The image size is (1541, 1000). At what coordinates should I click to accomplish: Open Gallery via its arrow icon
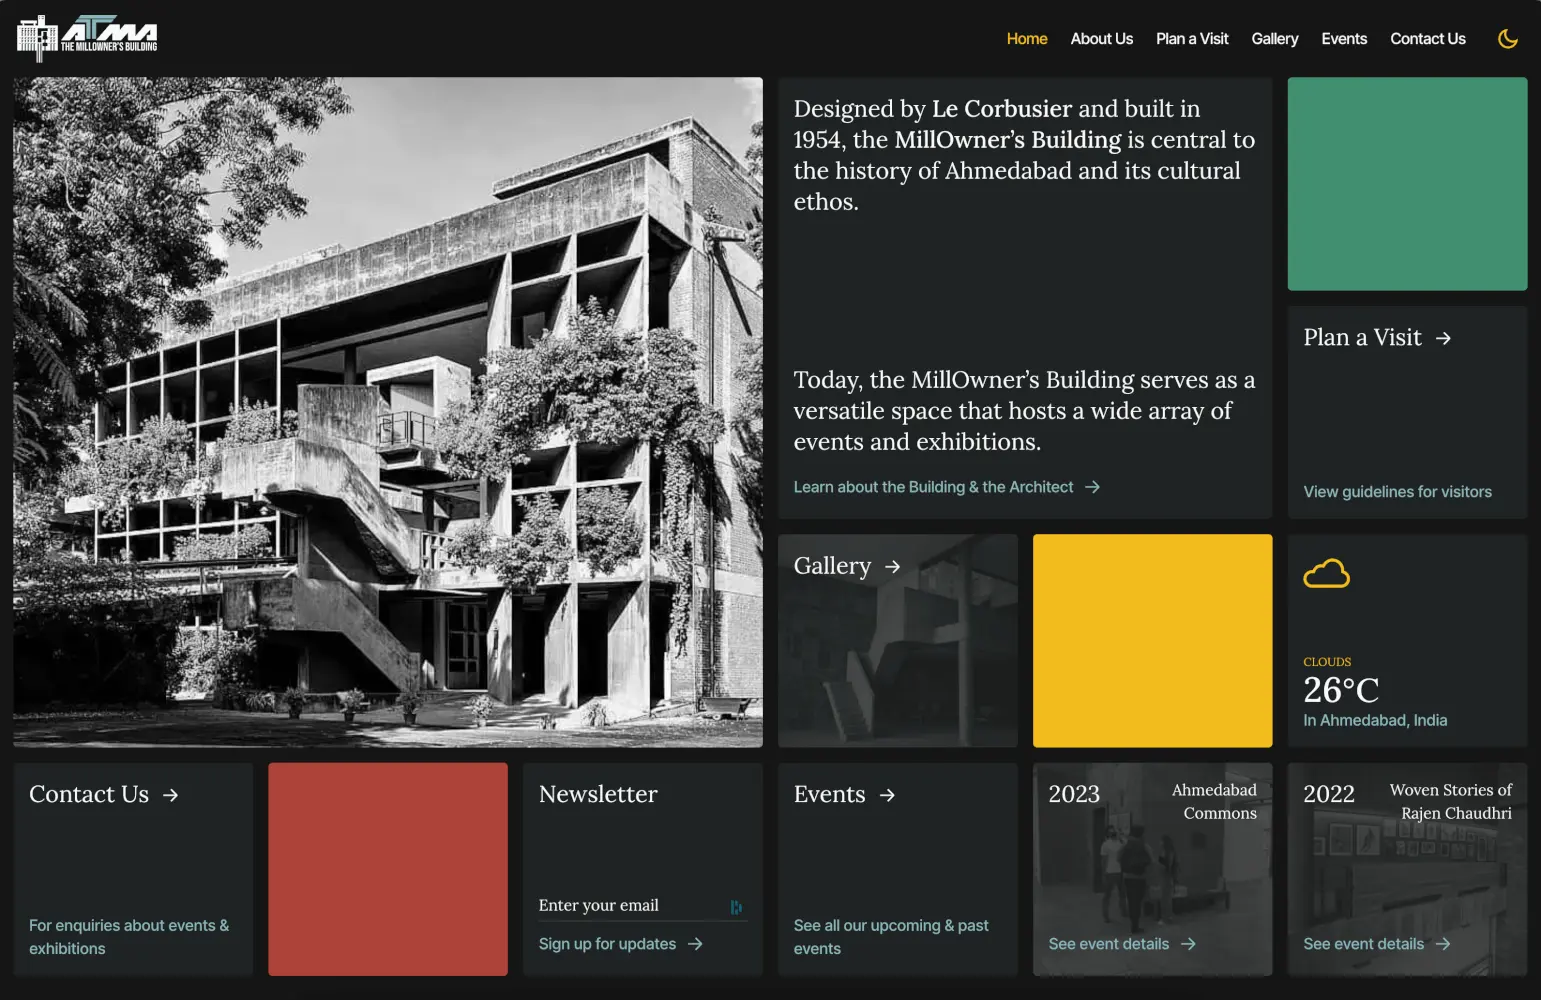click(891, 566)
